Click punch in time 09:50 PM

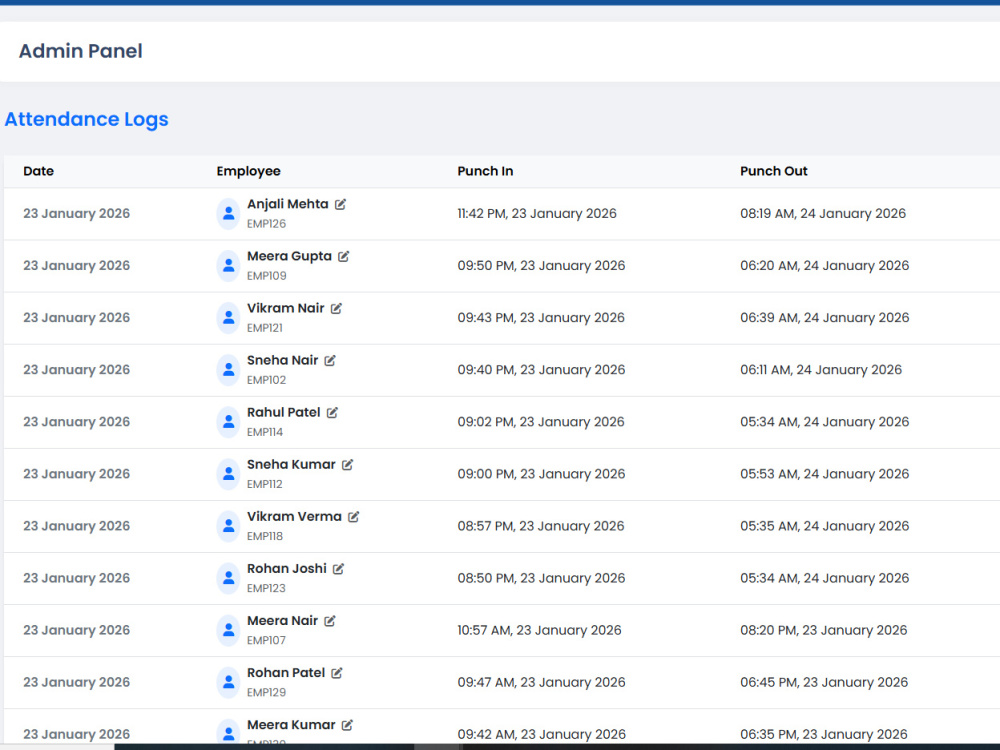[x=541, y=266]
